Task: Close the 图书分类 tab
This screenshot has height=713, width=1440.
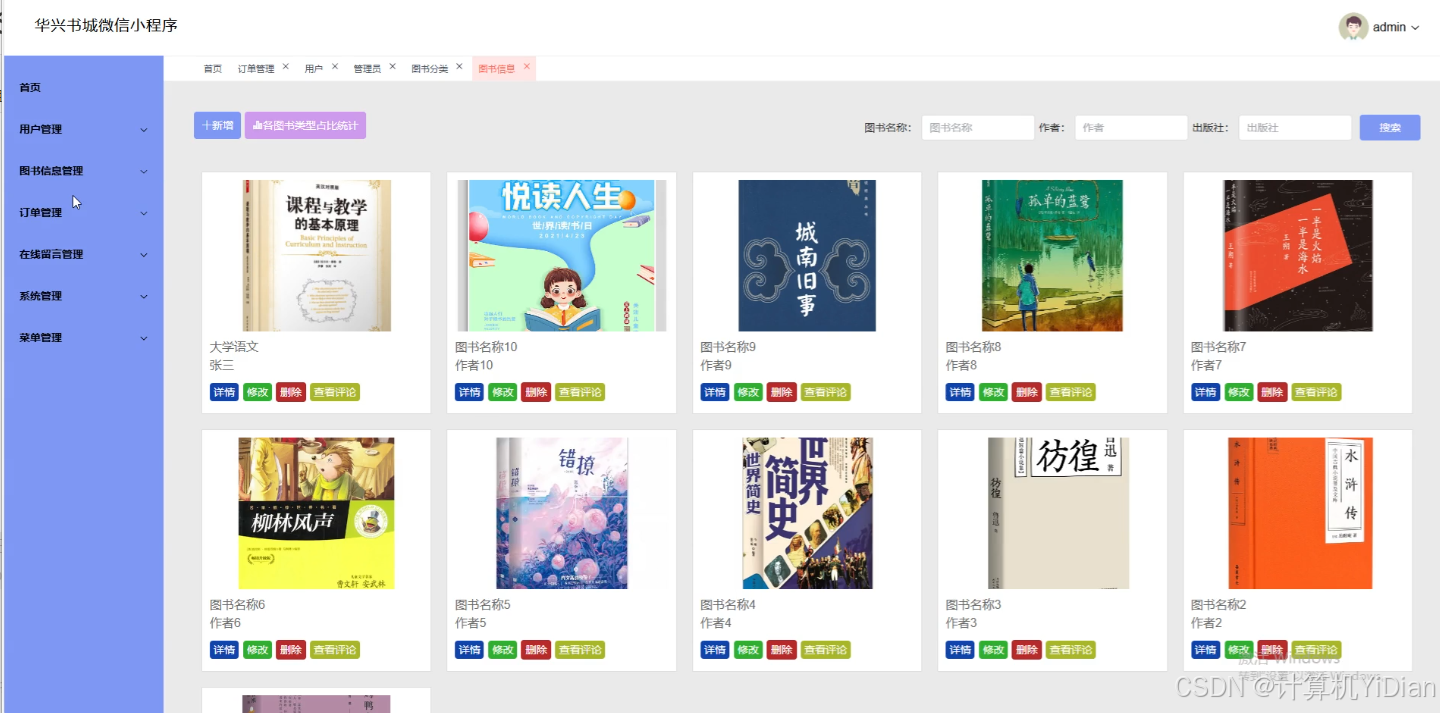Action: point(459,67)
